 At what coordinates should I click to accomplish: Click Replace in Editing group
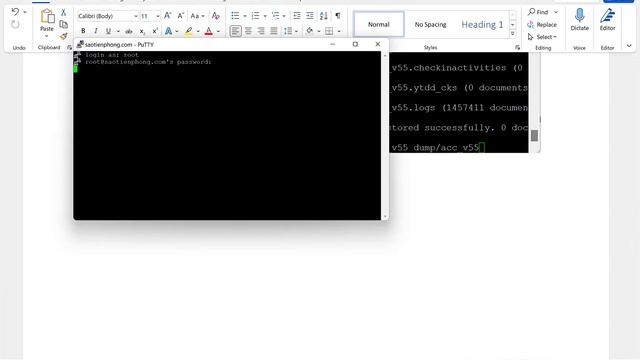pyautogui.click(x=542, y=24)
